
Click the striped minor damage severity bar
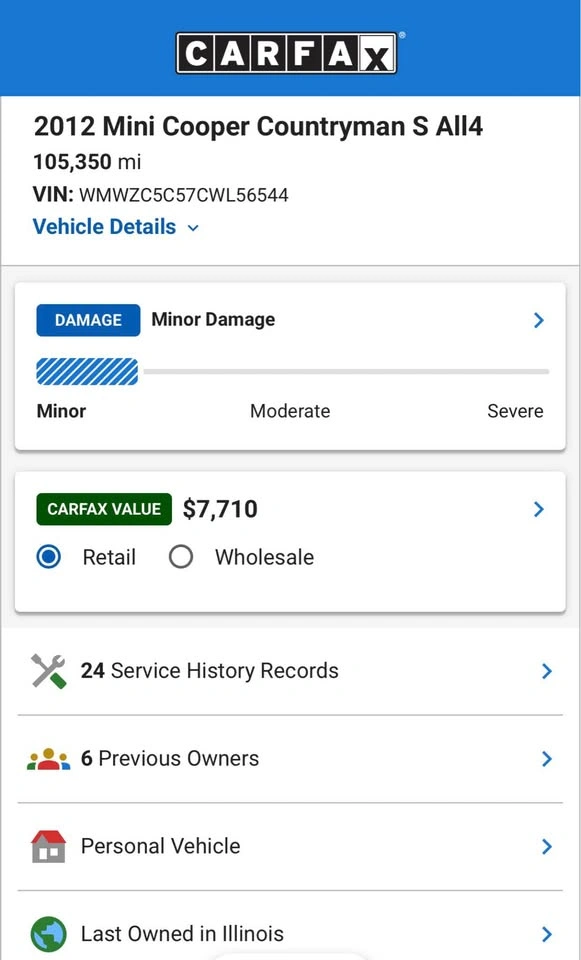tap(88, 372)
